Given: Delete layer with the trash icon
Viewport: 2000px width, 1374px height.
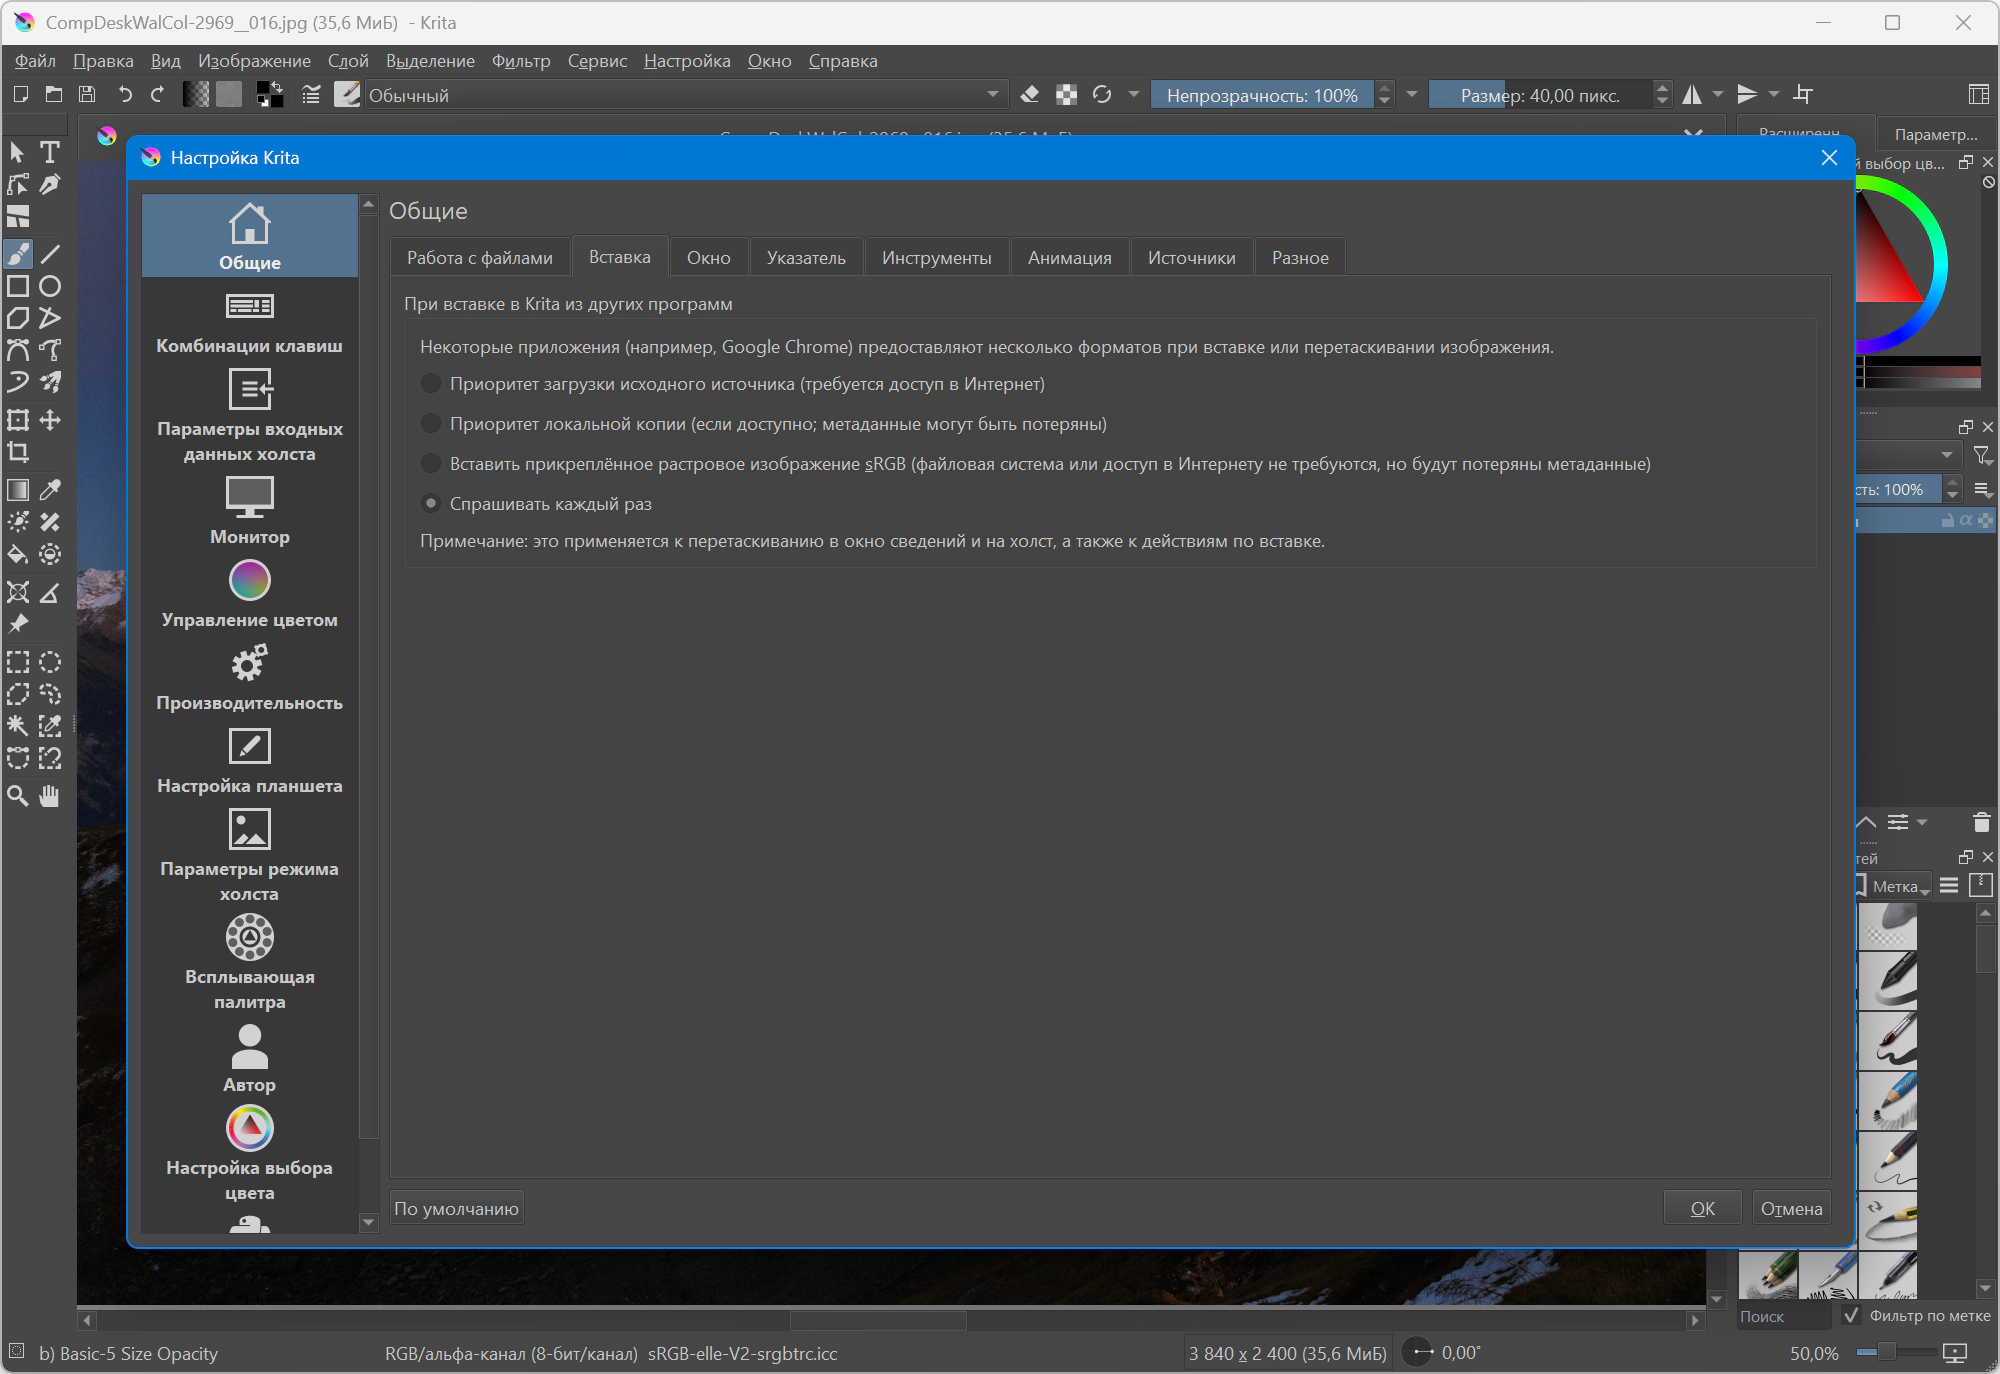Looking at the screenshot, I should click(1981, 822).
